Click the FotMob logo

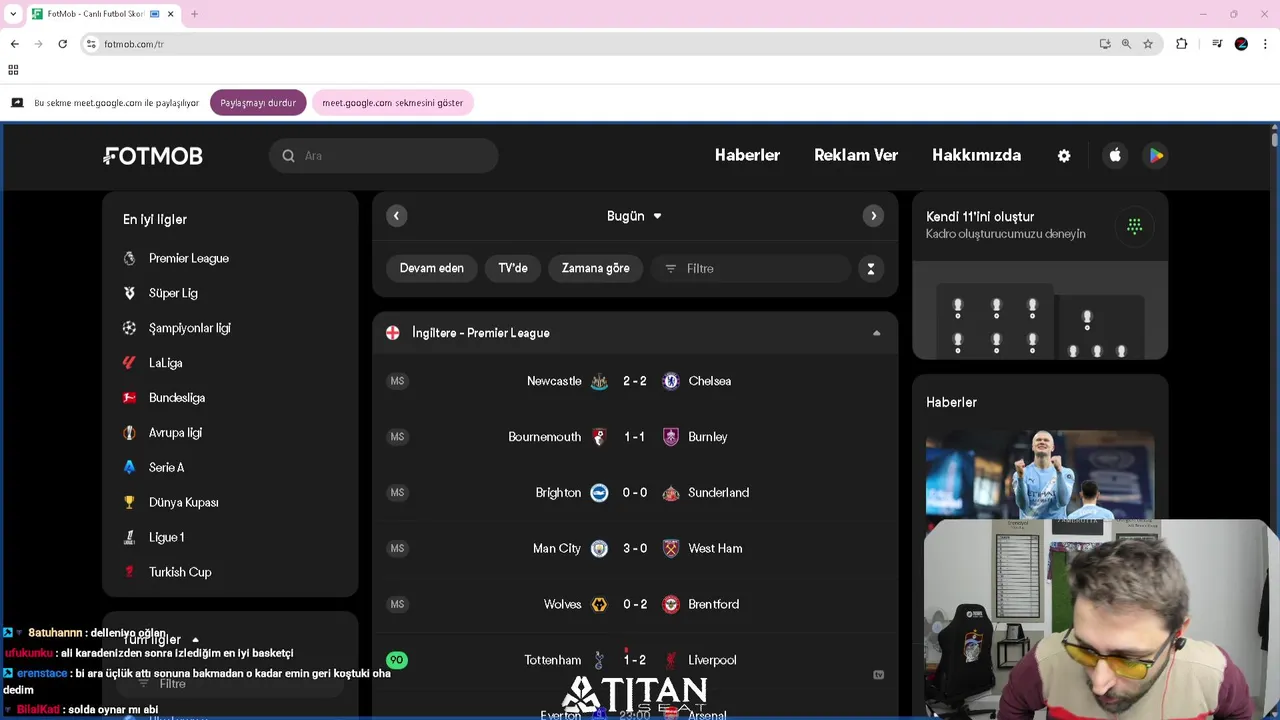click(x=153, y=156)
